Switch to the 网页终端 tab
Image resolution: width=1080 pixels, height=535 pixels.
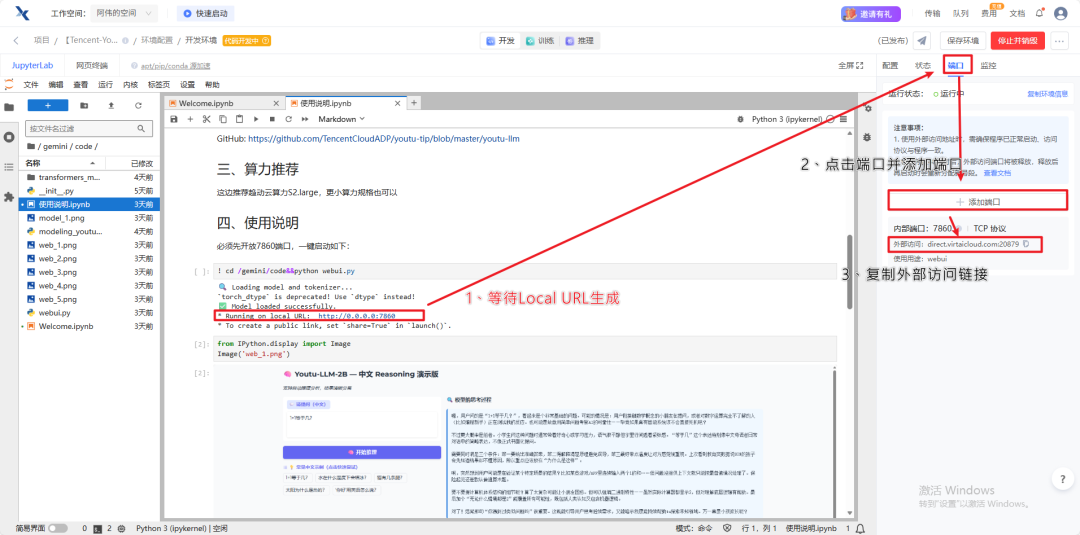click(x=92, y=65)
